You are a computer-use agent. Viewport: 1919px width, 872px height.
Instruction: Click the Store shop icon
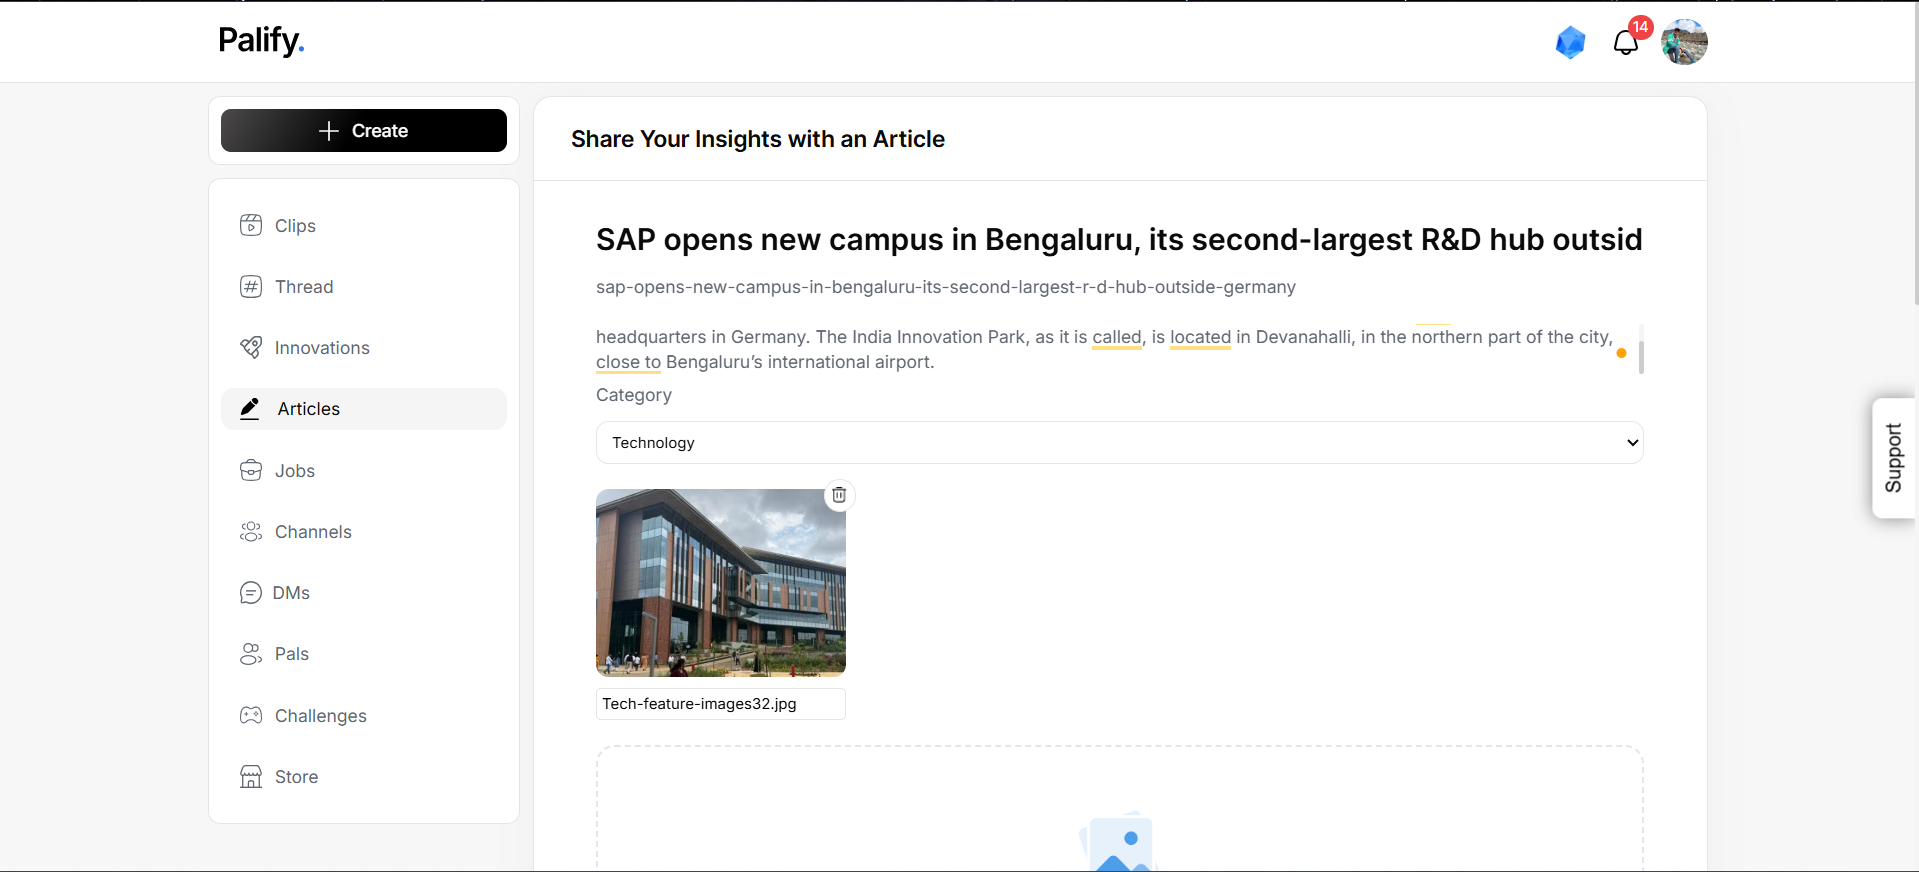click(251, 777)
